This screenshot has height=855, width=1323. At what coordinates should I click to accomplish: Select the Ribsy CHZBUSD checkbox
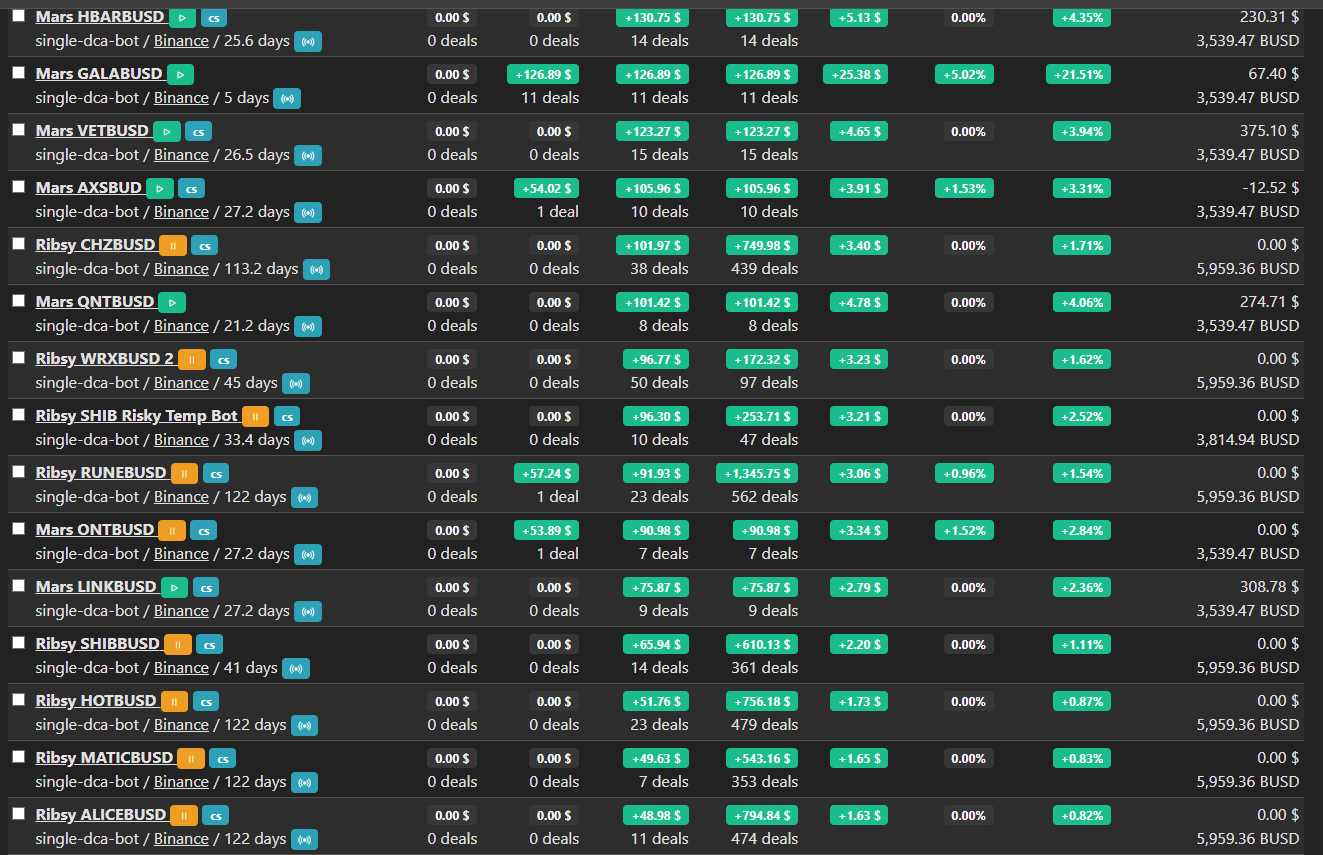coord(18,243)
